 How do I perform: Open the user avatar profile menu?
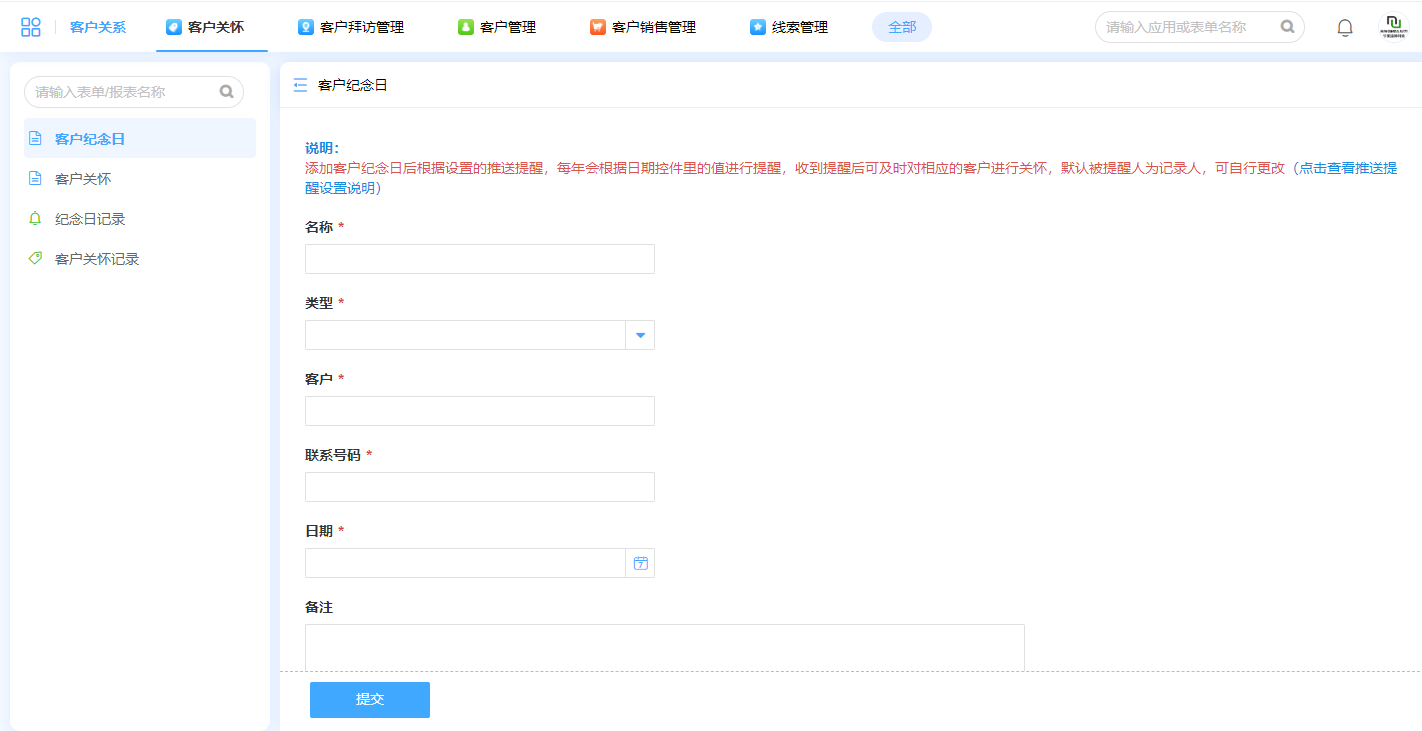1392,27
